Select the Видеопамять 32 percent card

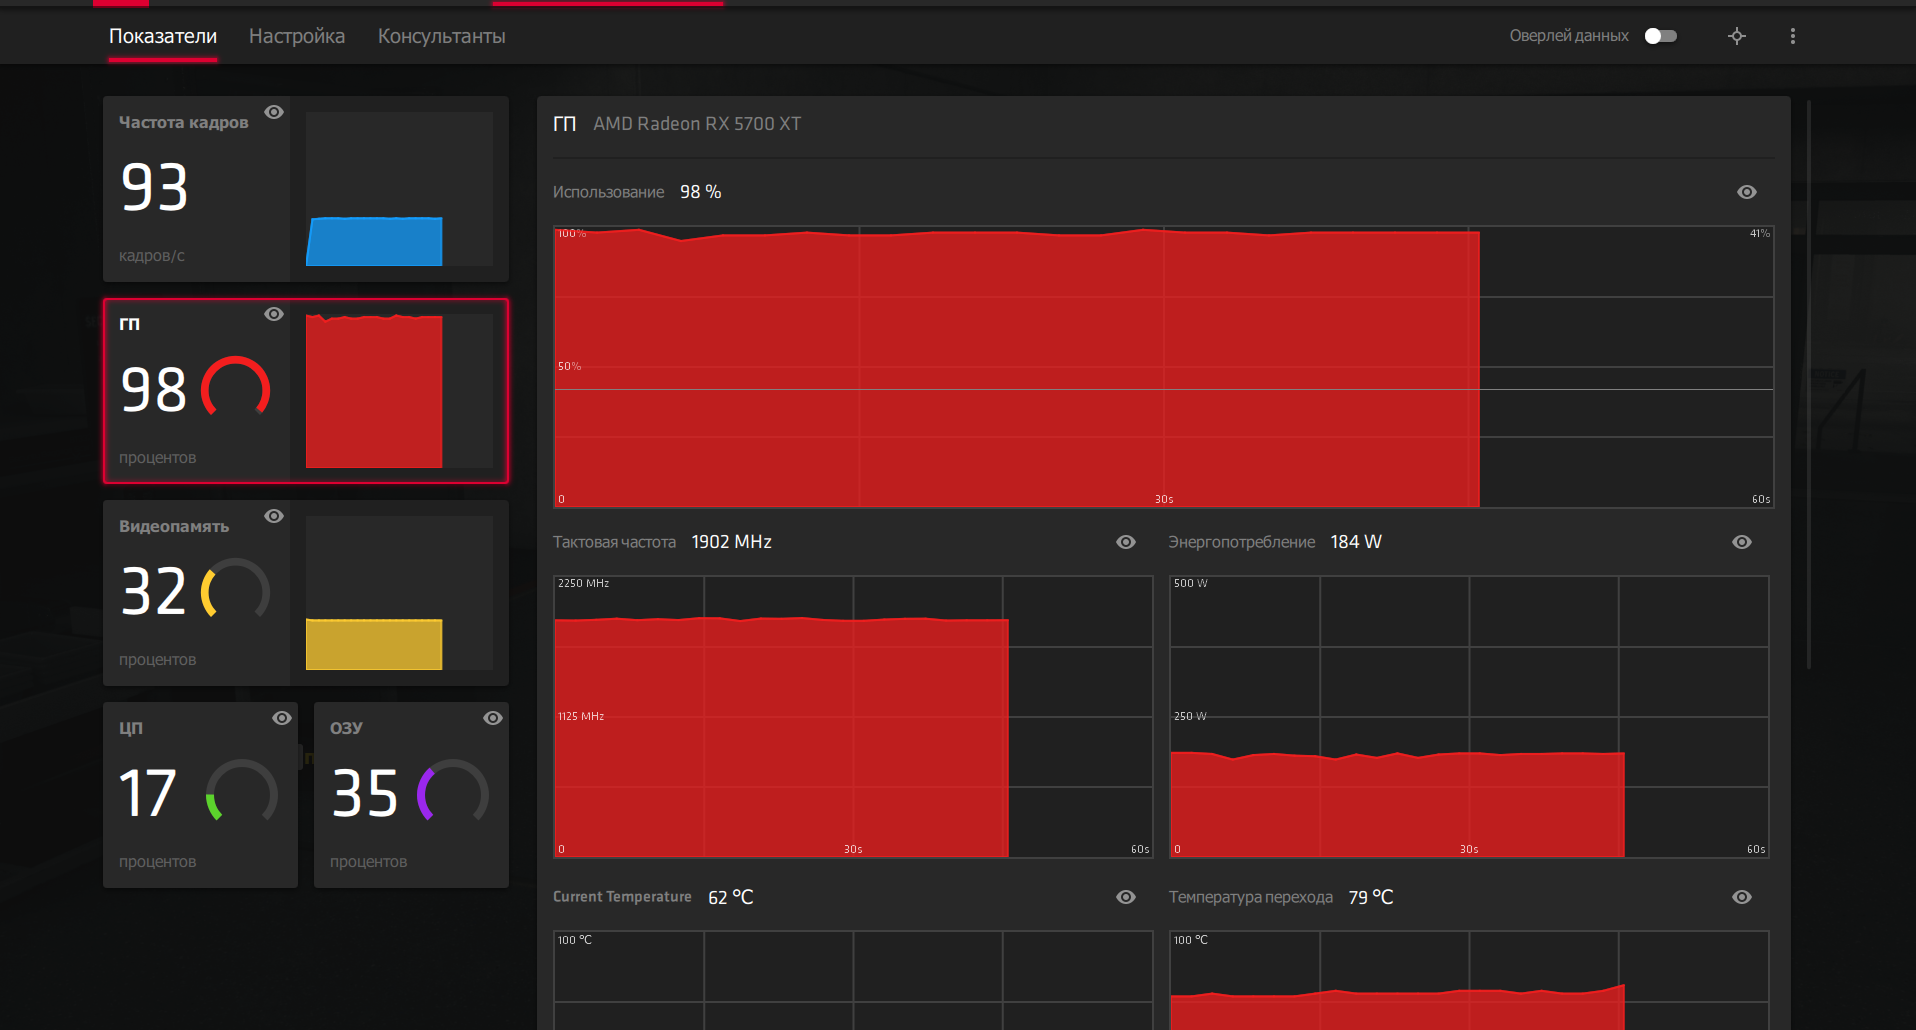(306, 593)
